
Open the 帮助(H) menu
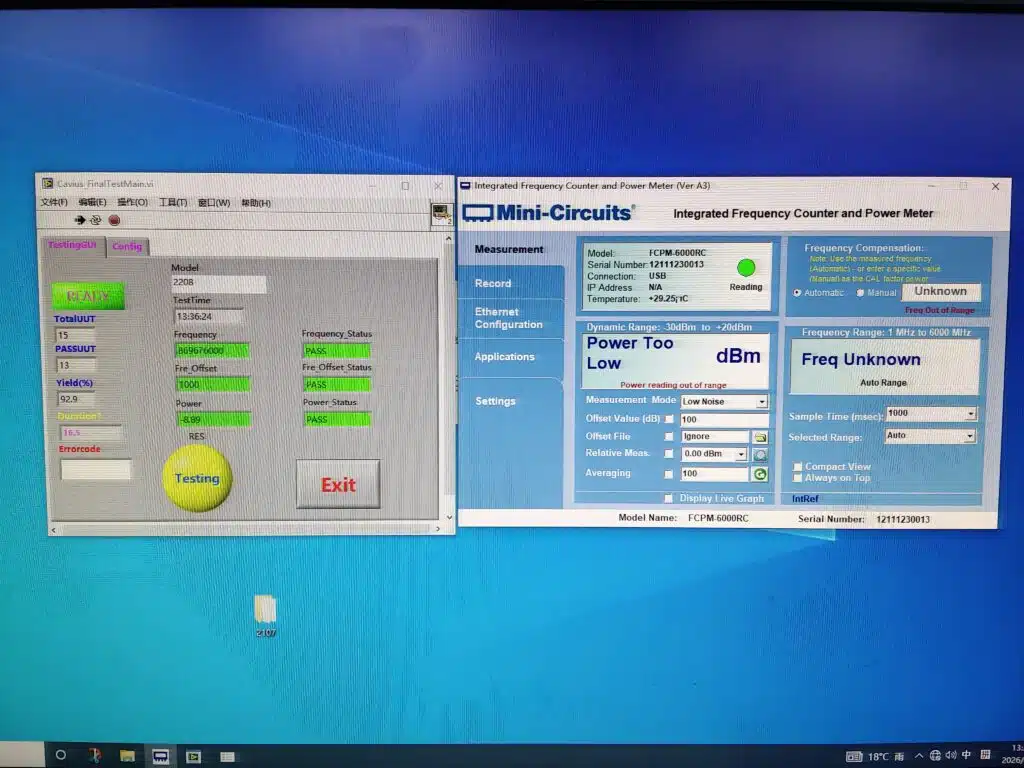(256, 203)
